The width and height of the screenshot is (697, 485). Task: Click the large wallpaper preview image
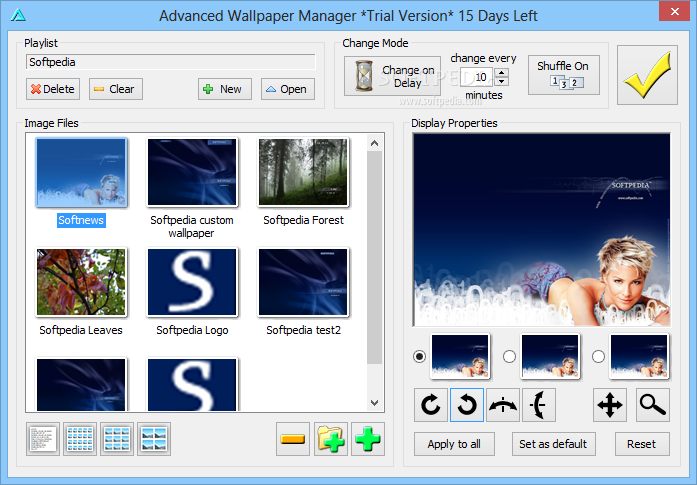[541, 230]
